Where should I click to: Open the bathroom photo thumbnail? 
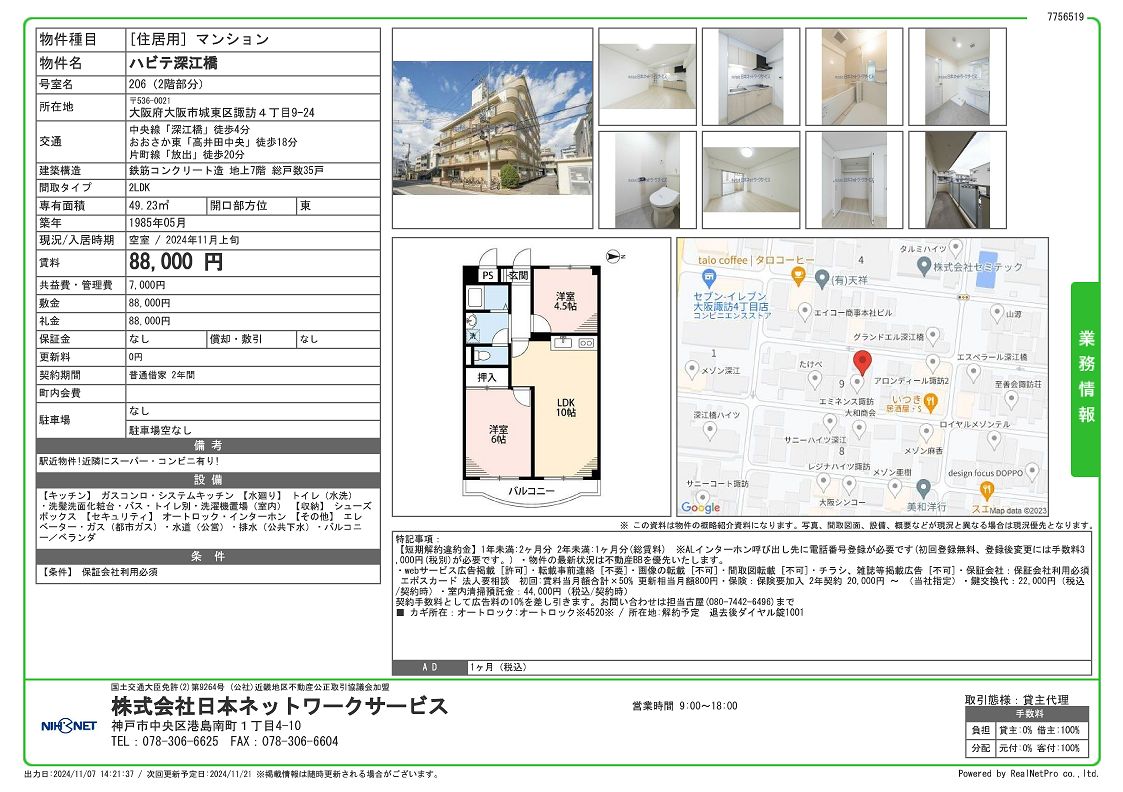tap(854, 77)
